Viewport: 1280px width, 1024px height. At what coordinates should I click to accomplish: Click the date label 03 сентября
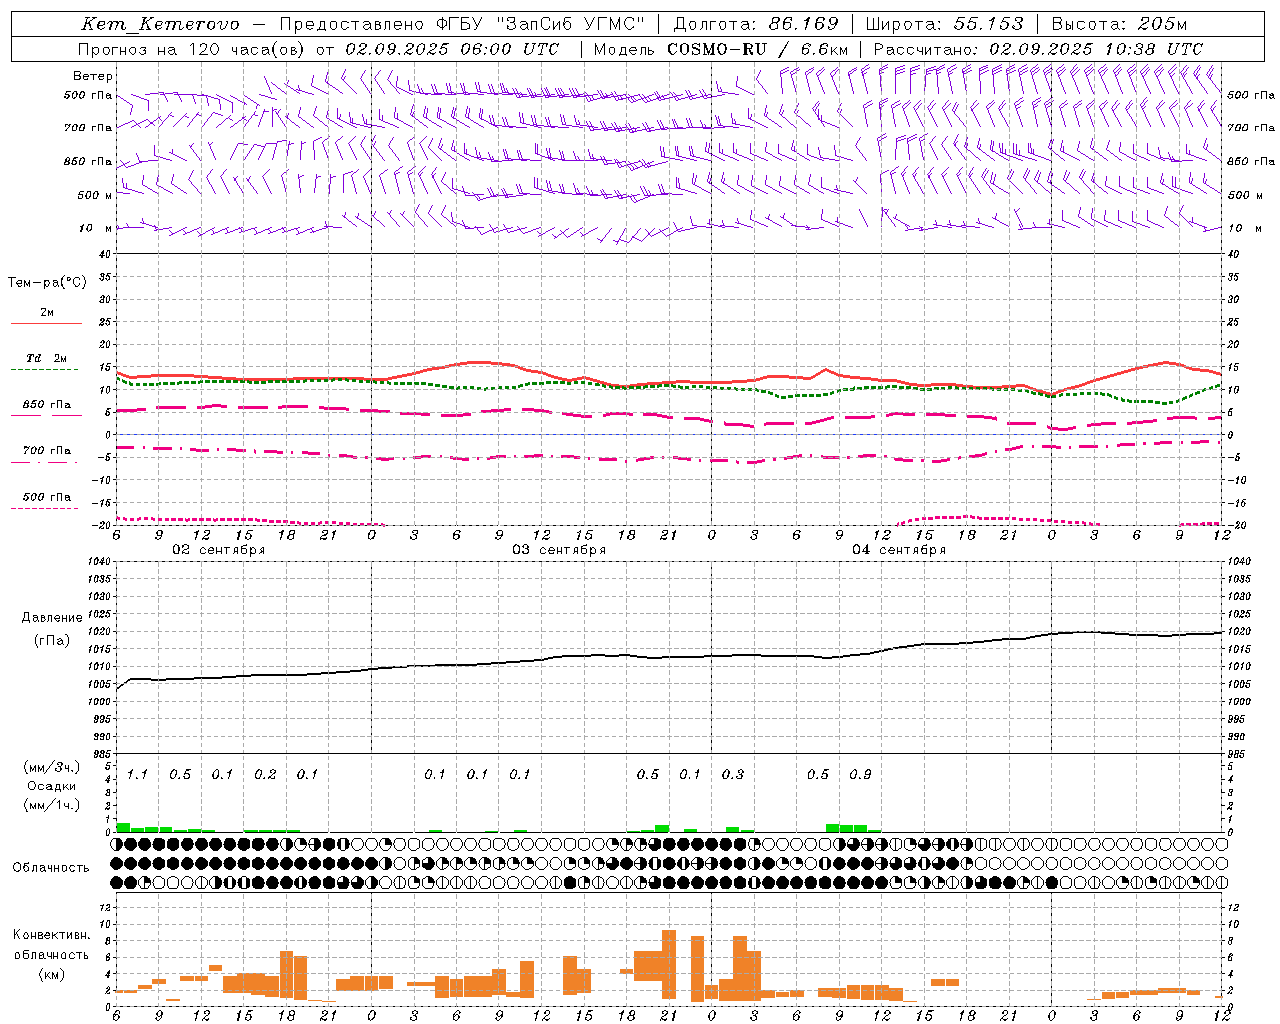point(559,550)
